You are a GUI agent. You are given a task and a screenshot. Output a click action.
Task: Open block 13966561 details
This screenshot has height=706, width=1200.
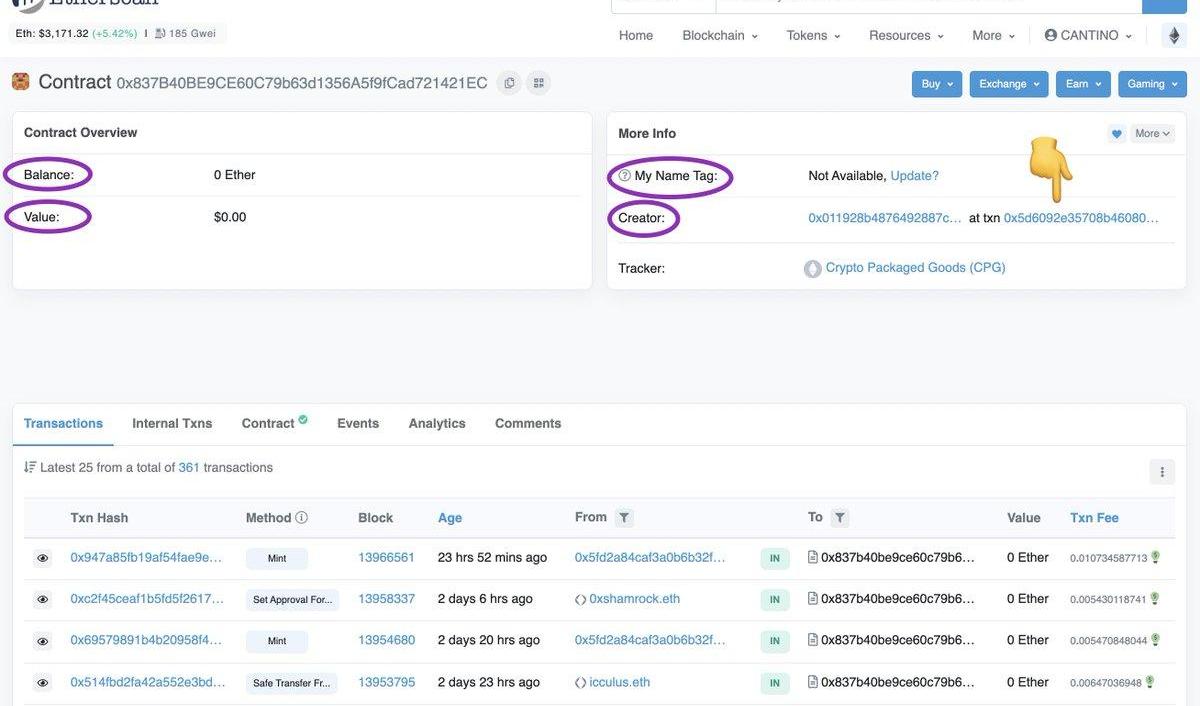click(386, 558)
